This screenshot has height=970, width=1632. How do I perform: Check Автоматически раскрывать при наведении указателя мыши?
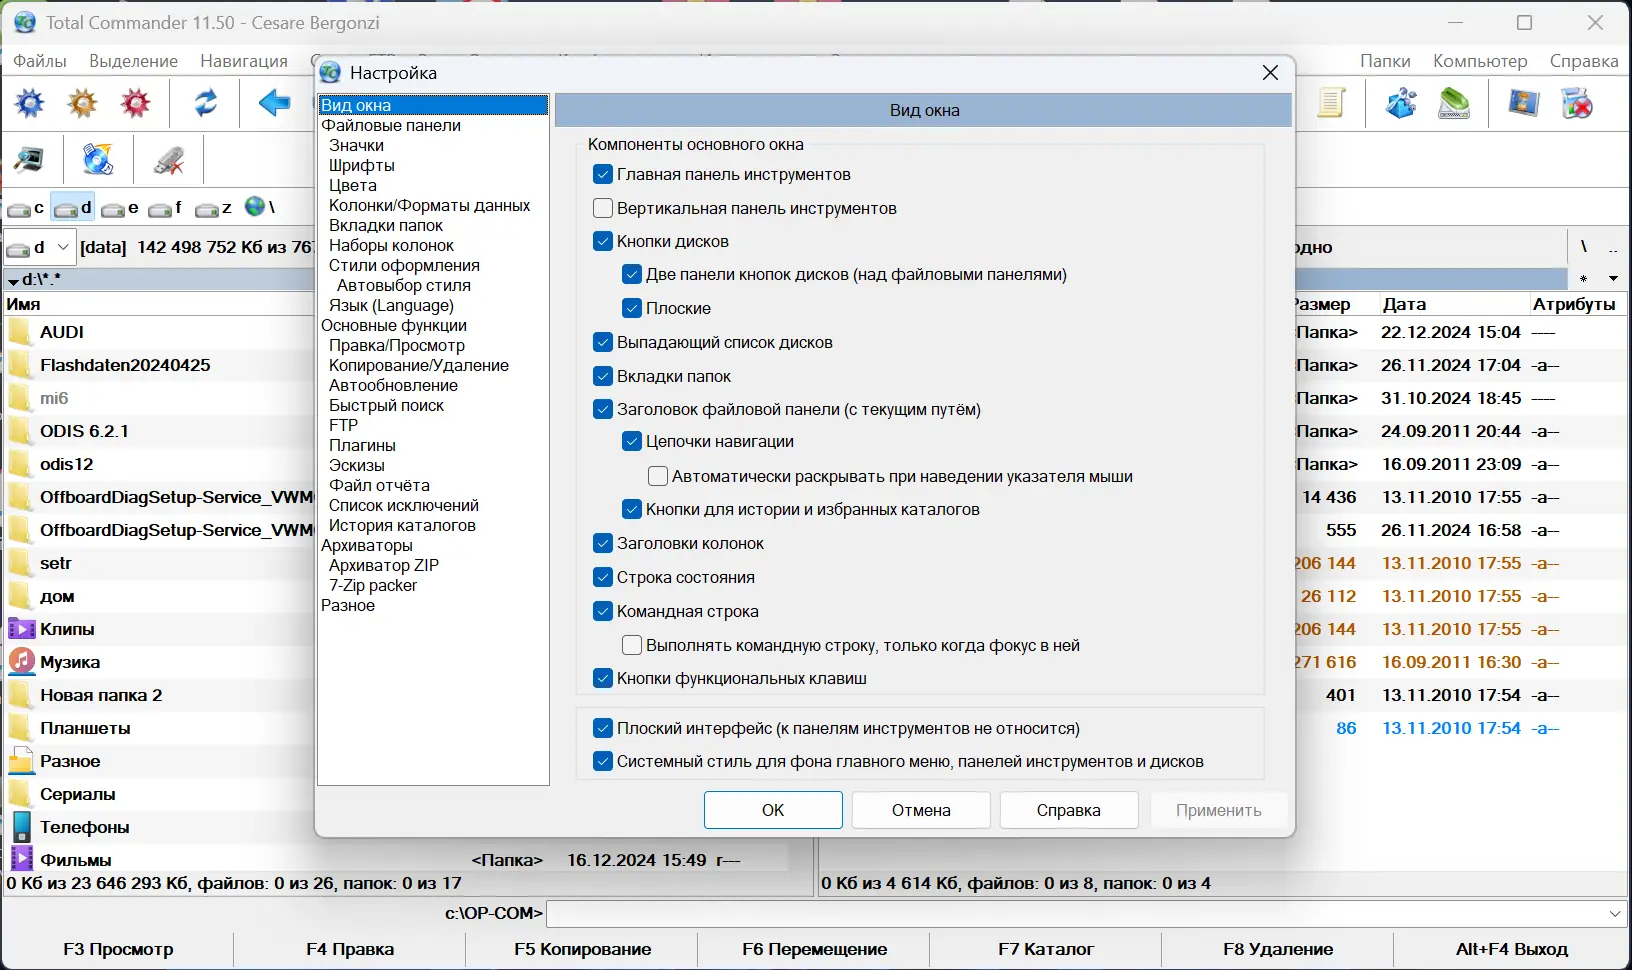tap(657, 476)
